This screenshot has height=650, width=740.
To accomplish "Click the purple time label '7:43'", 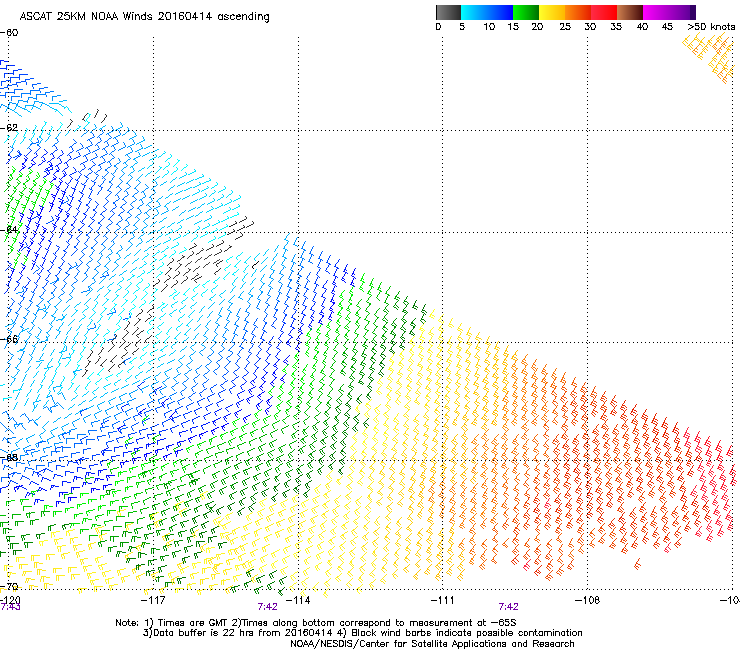I will [10, 607].
